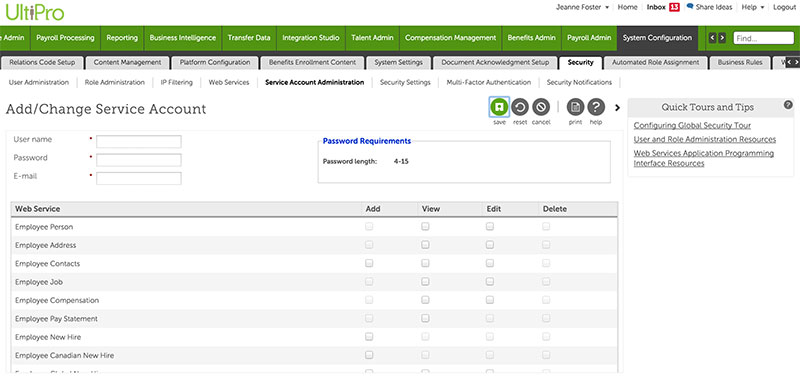Open Role Administration sub-tab
The image size is (800, 378).
[x=115, y=82]
